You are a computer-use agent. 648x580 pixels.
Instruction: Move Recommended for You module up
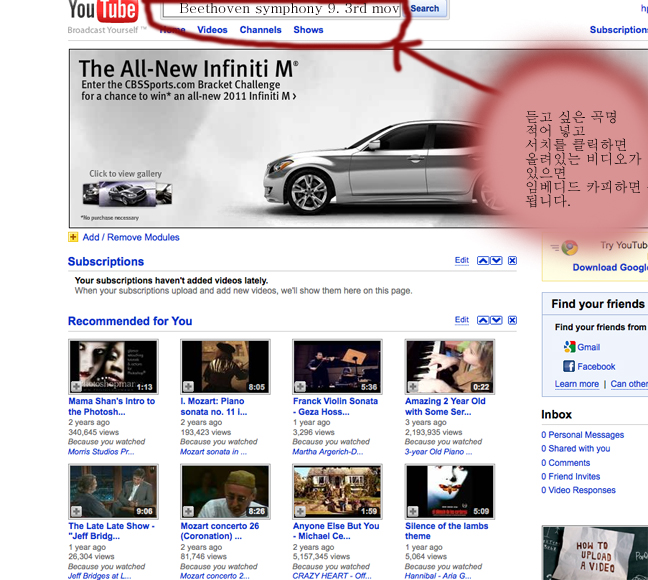click(483, 320)
